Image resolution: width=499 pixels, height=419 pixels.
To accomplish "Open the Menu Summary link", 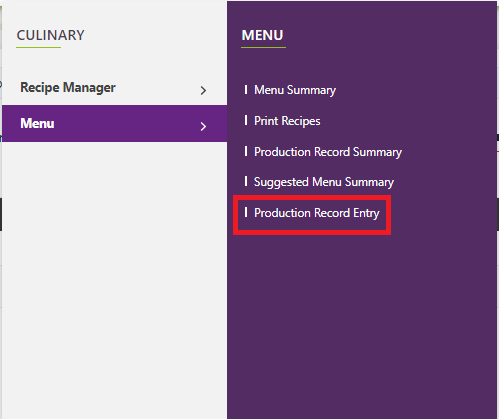I will tap(295, 90).
